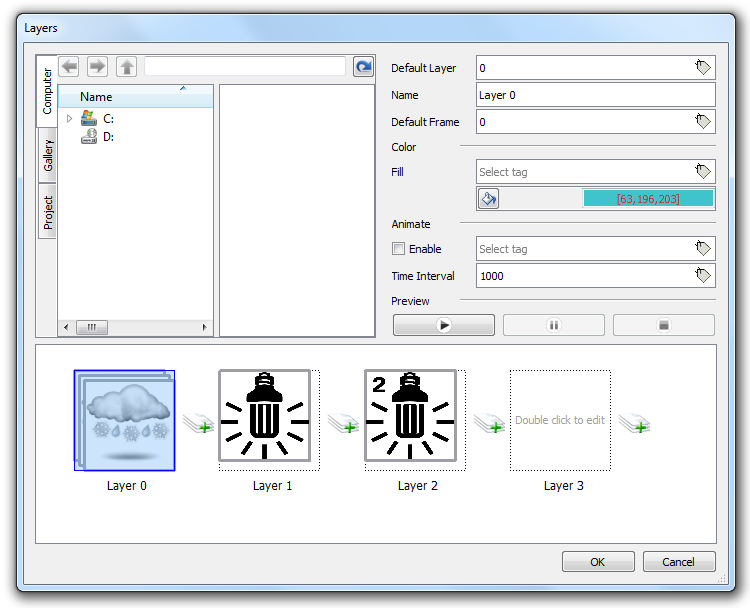Click the back navigation arrow
The image size is (750, 608).
point(69,66)
